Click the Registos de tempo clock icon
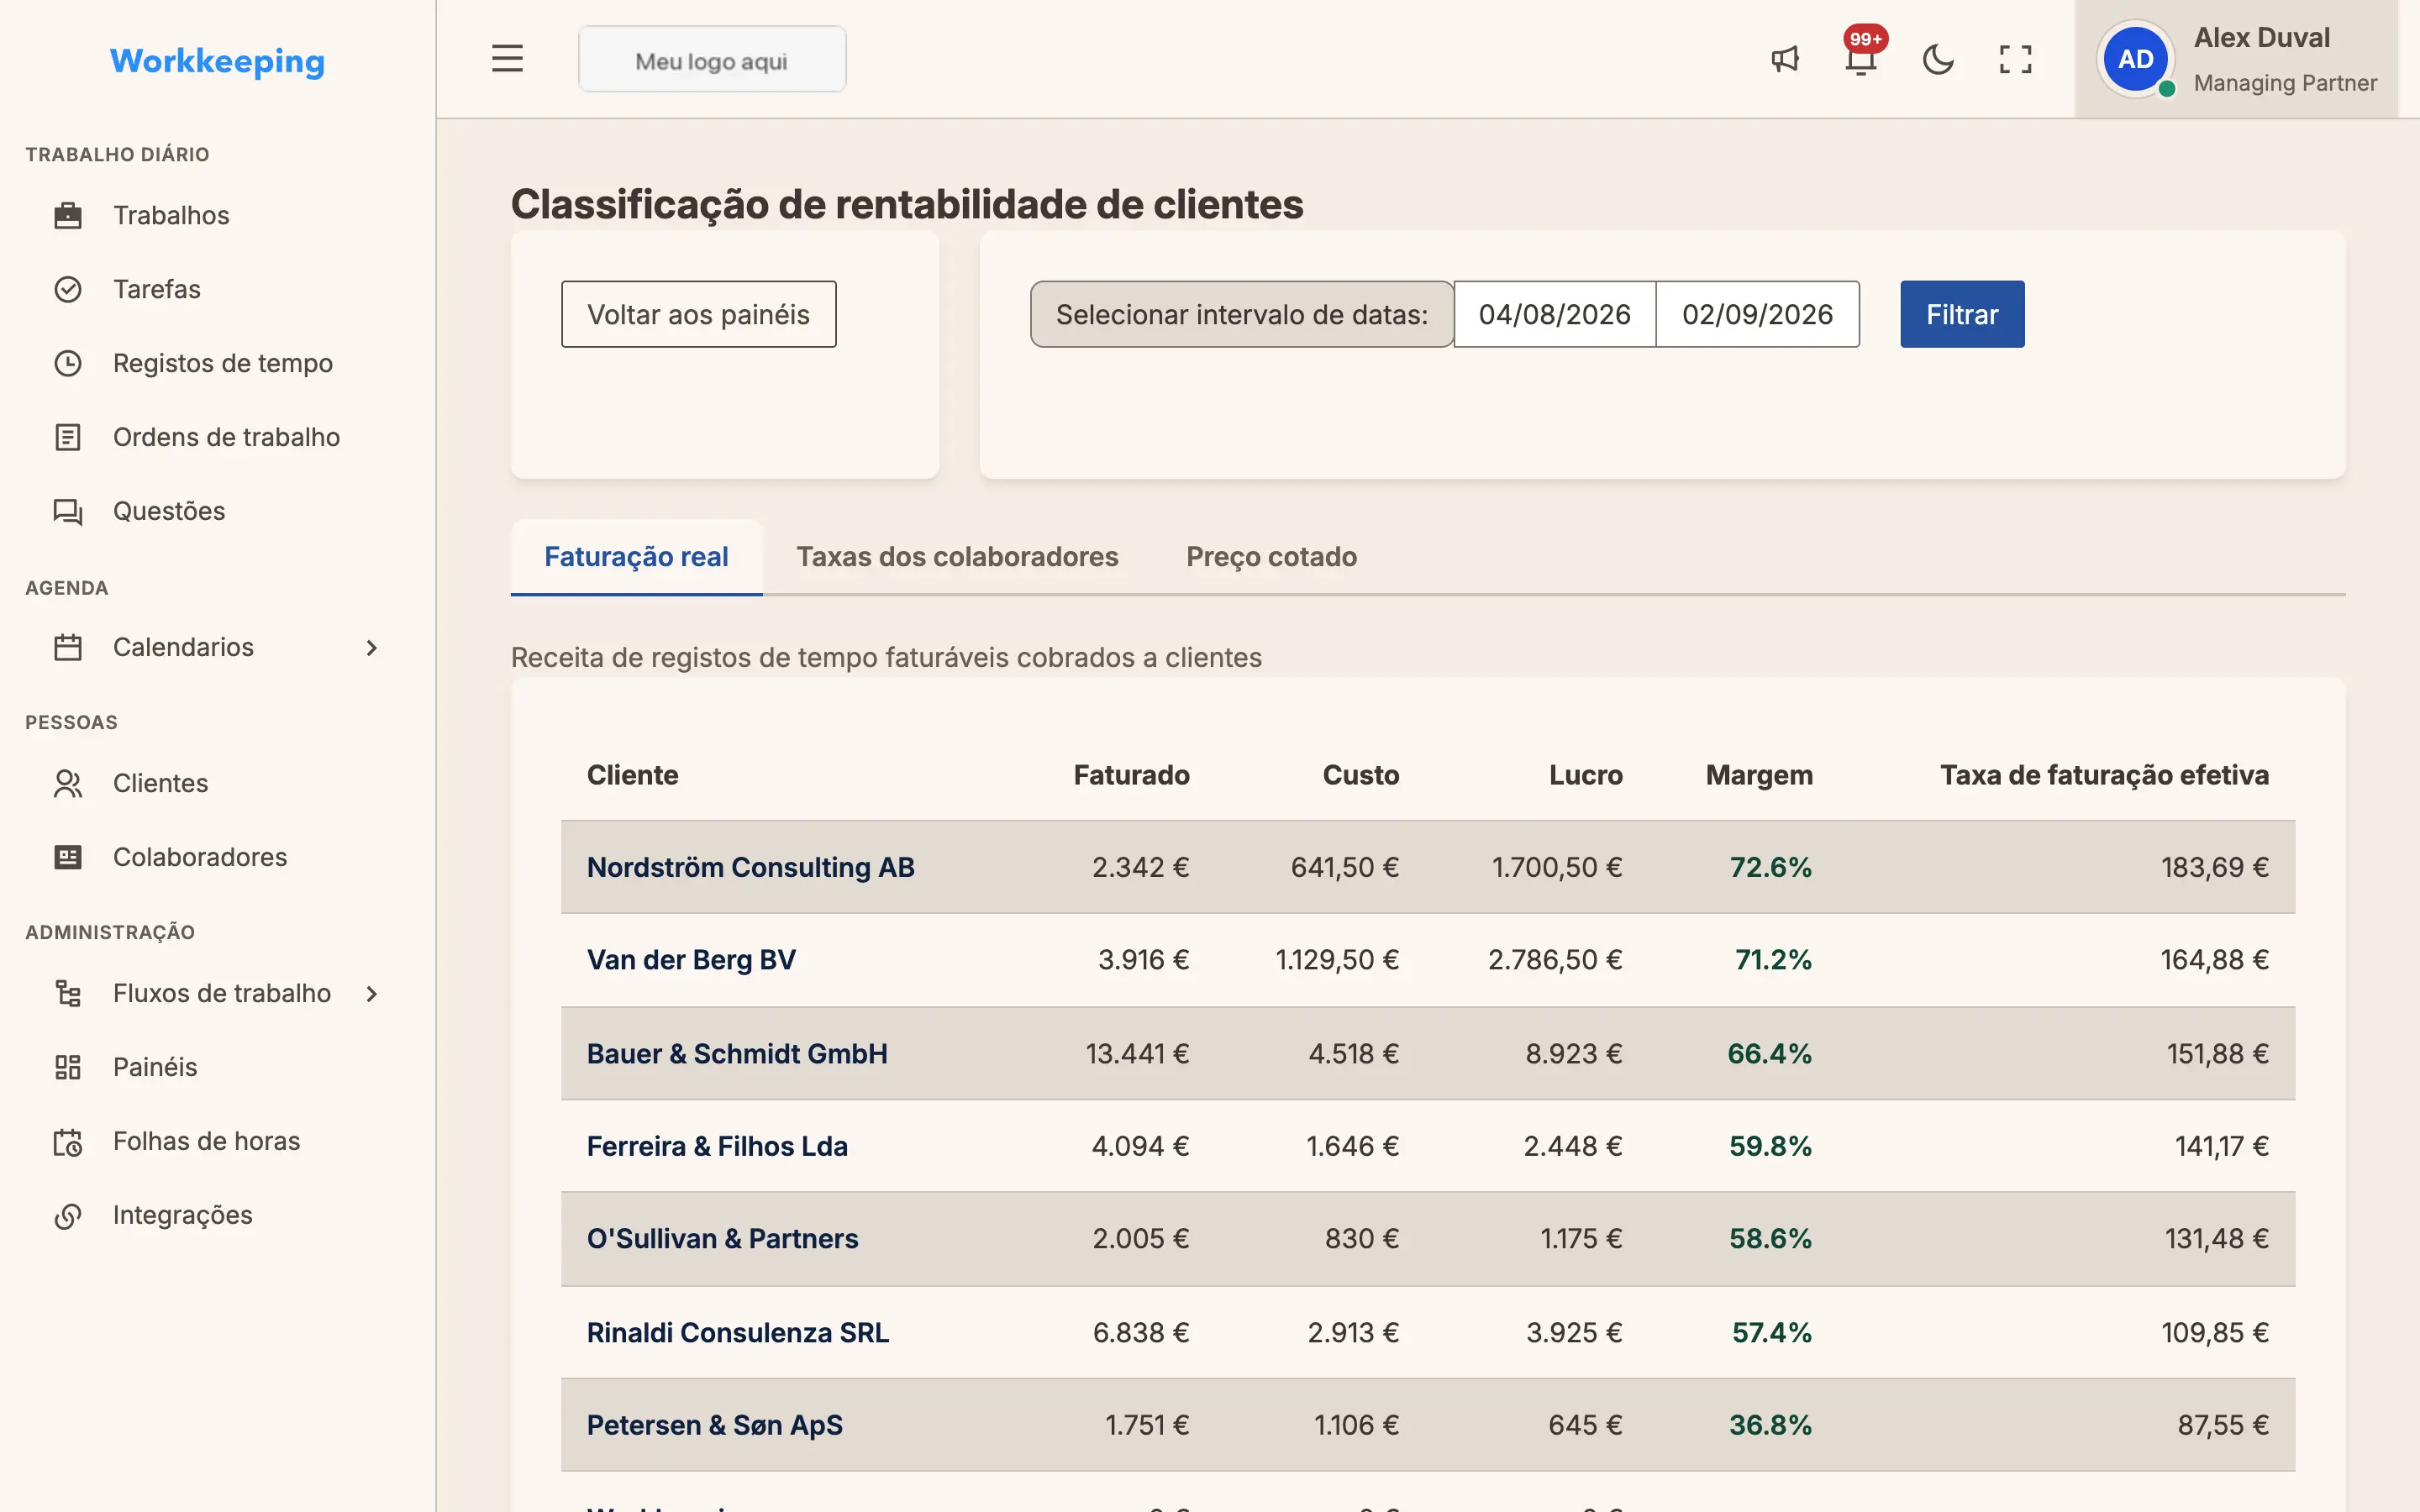2420x1512 pixels. point(68,363)
